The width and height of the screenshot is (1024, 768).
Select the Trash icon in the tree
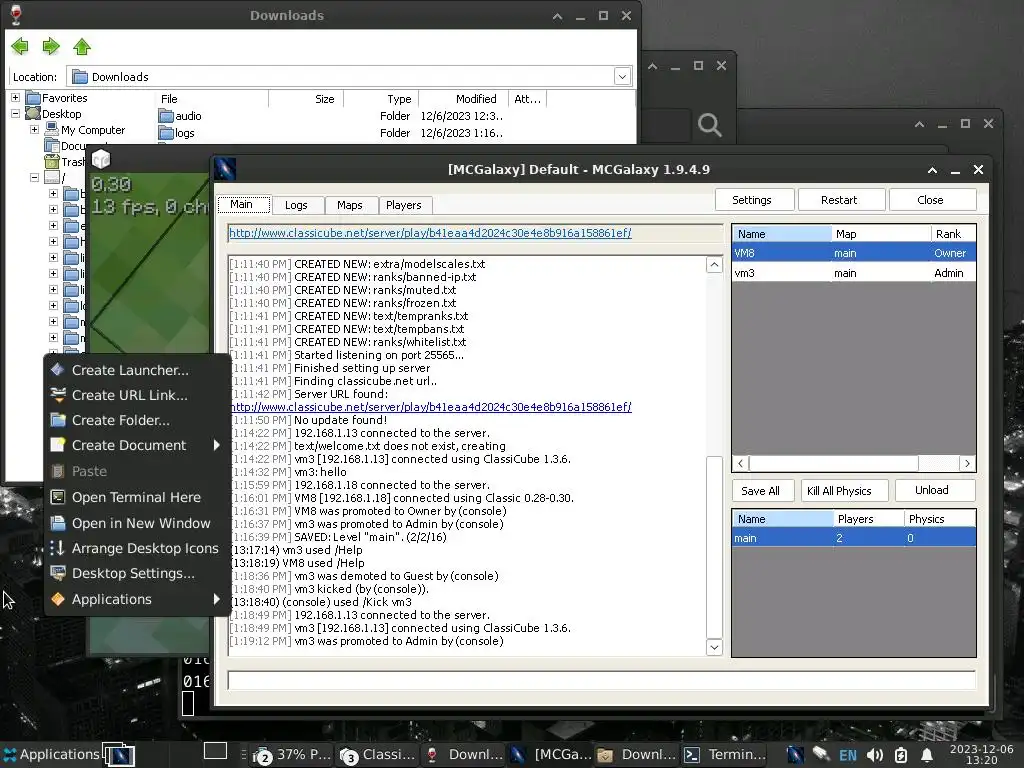pyautogui.click(x=52, y=161)
